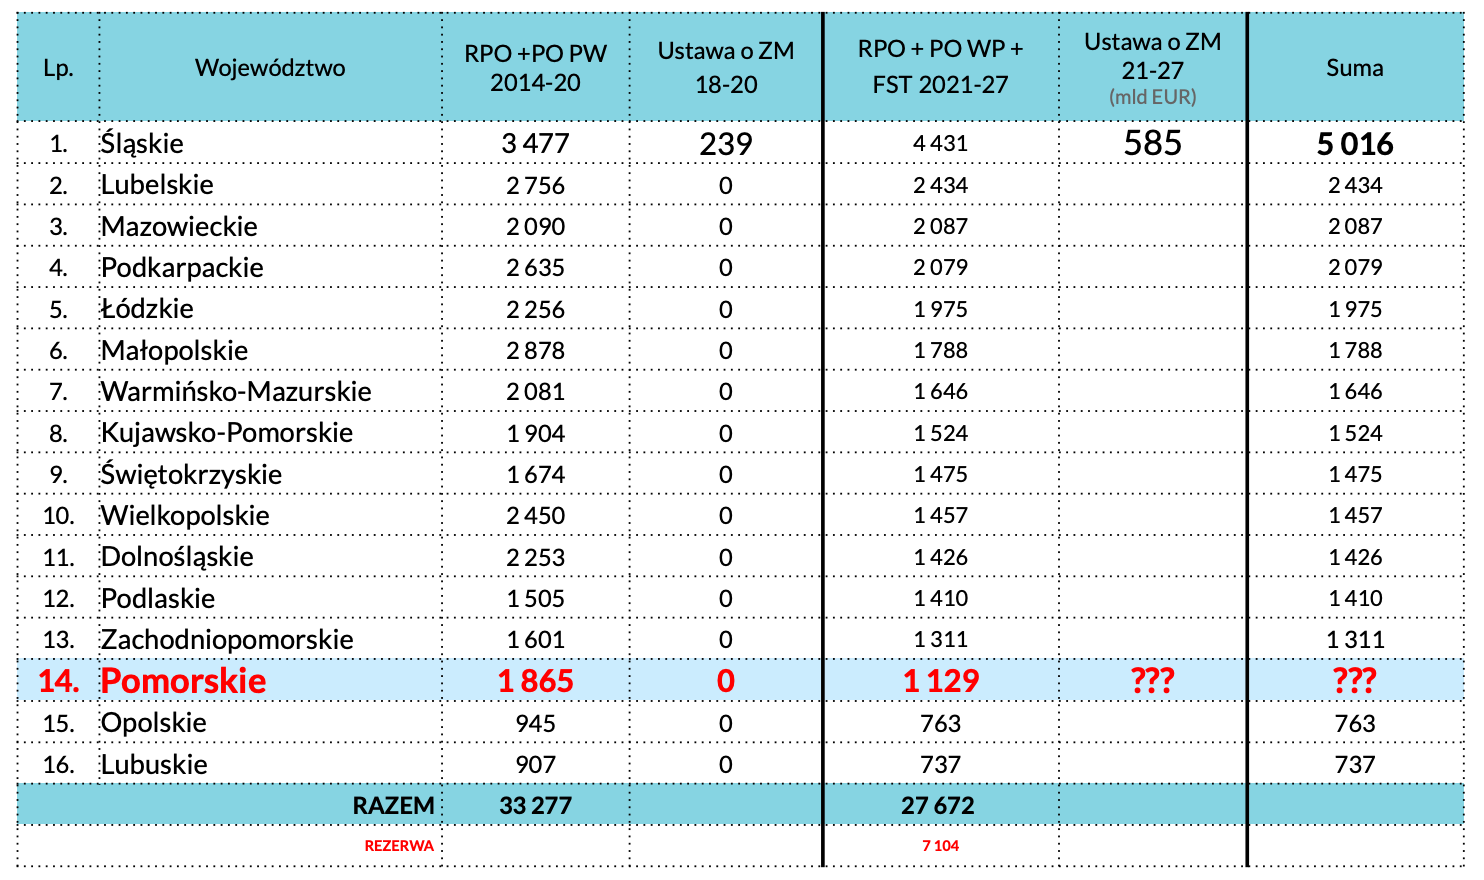Select the total 33 277

click(535, 806)
